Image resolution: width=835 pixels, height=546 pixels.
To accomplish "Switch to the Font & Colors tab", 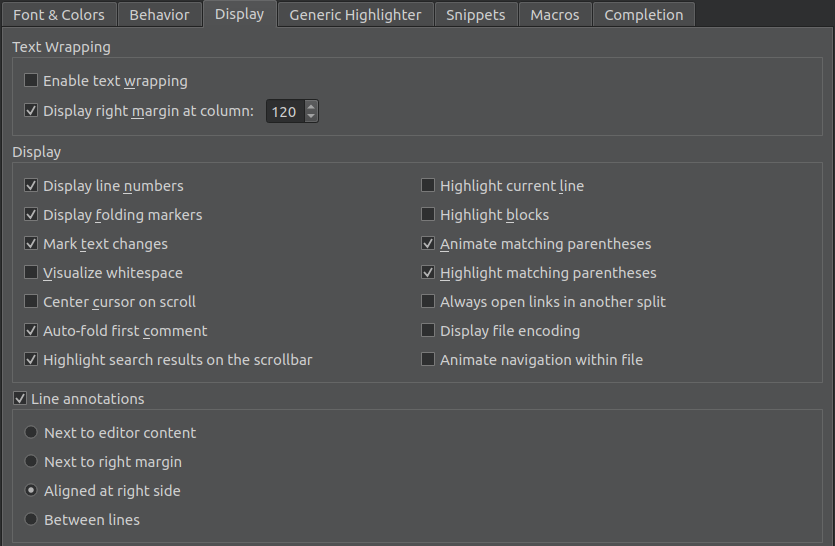I will (59, 15).
